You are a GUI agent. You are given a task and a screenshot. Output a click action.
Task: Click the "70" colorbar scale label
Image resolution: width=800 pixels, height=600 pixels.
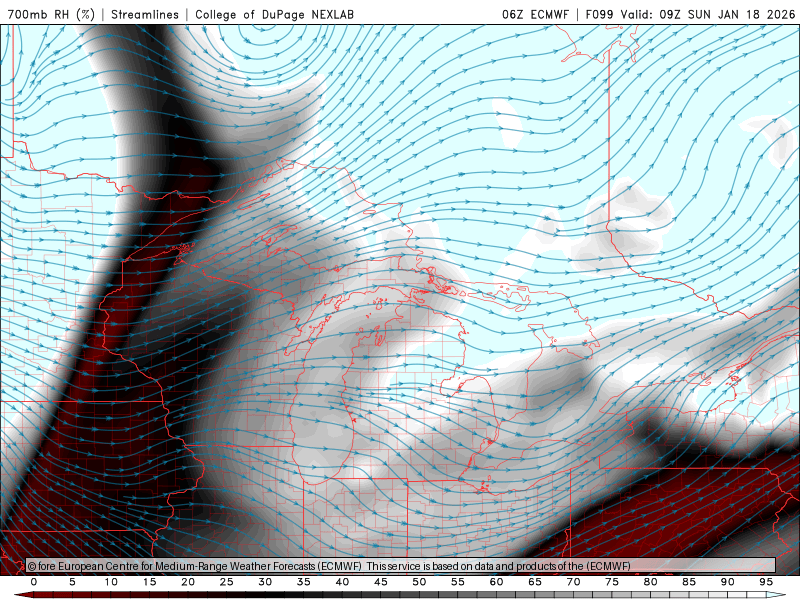coord(573,582)
